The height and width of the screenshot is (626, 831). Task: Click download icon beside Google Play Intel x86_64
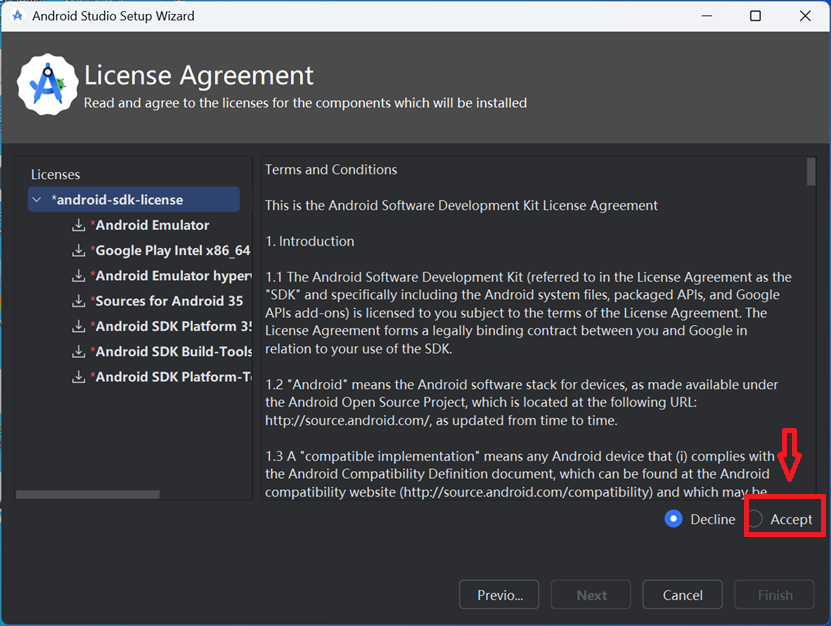[78, 250]
